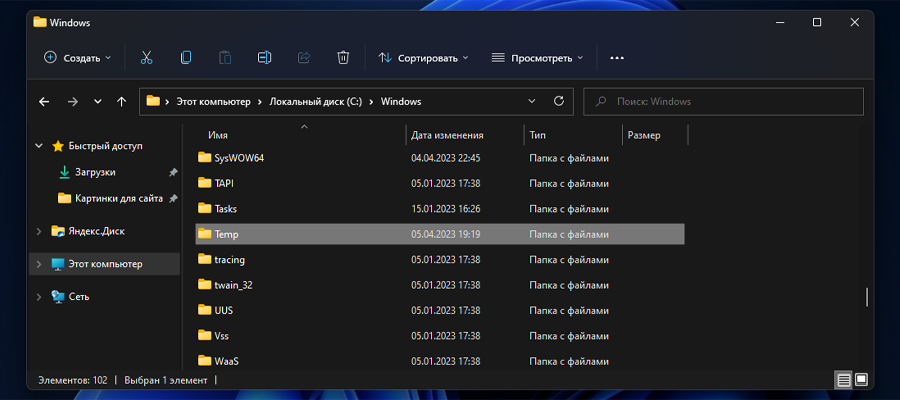Screen dimensions: 900x400
Task: Click the UUS folder icon
Action: point(205,310)
